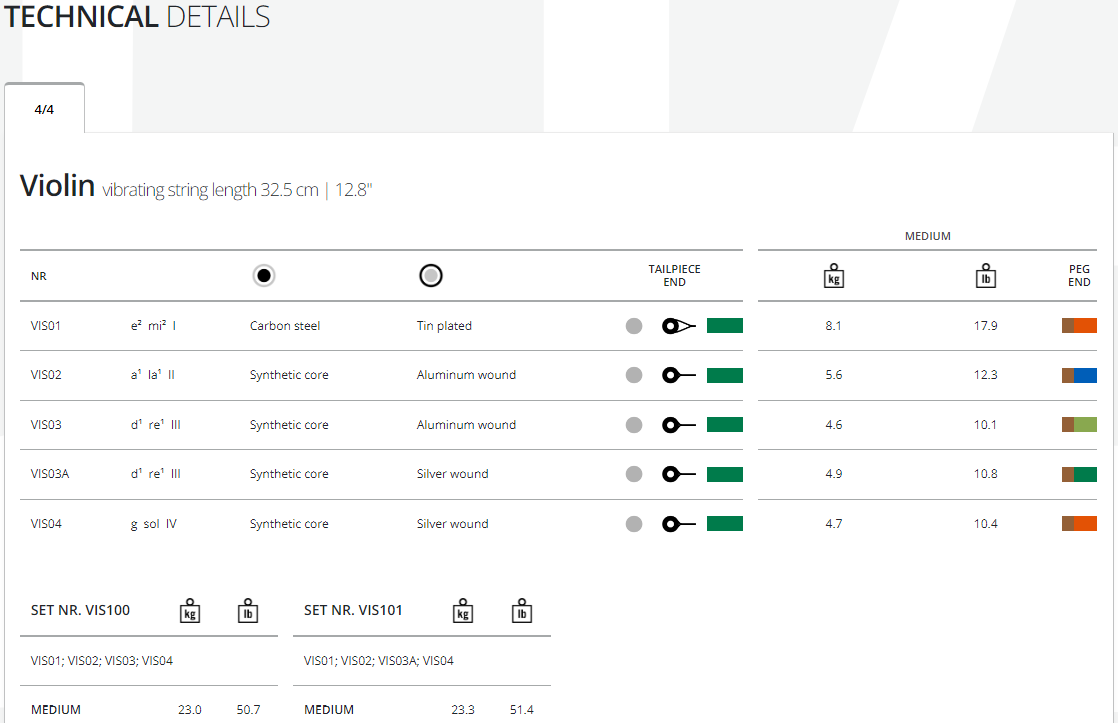Click the grey ball dot in VIS02 row
The image size is (1118, 723).
pos(634,375)
